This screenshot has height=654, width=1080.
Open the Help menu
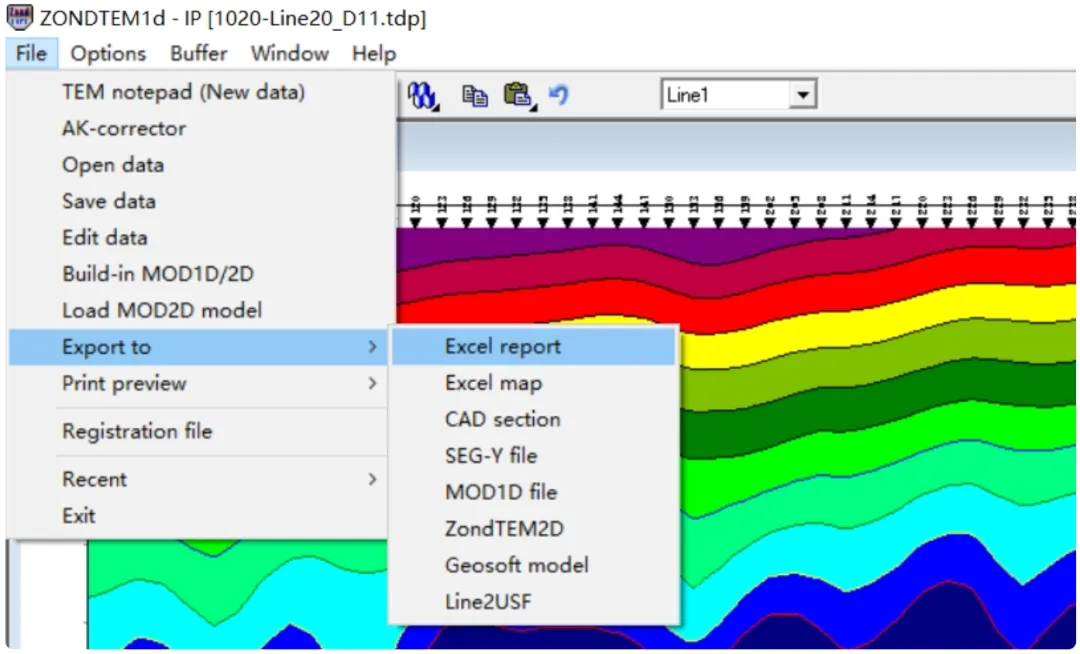[374, 54]
